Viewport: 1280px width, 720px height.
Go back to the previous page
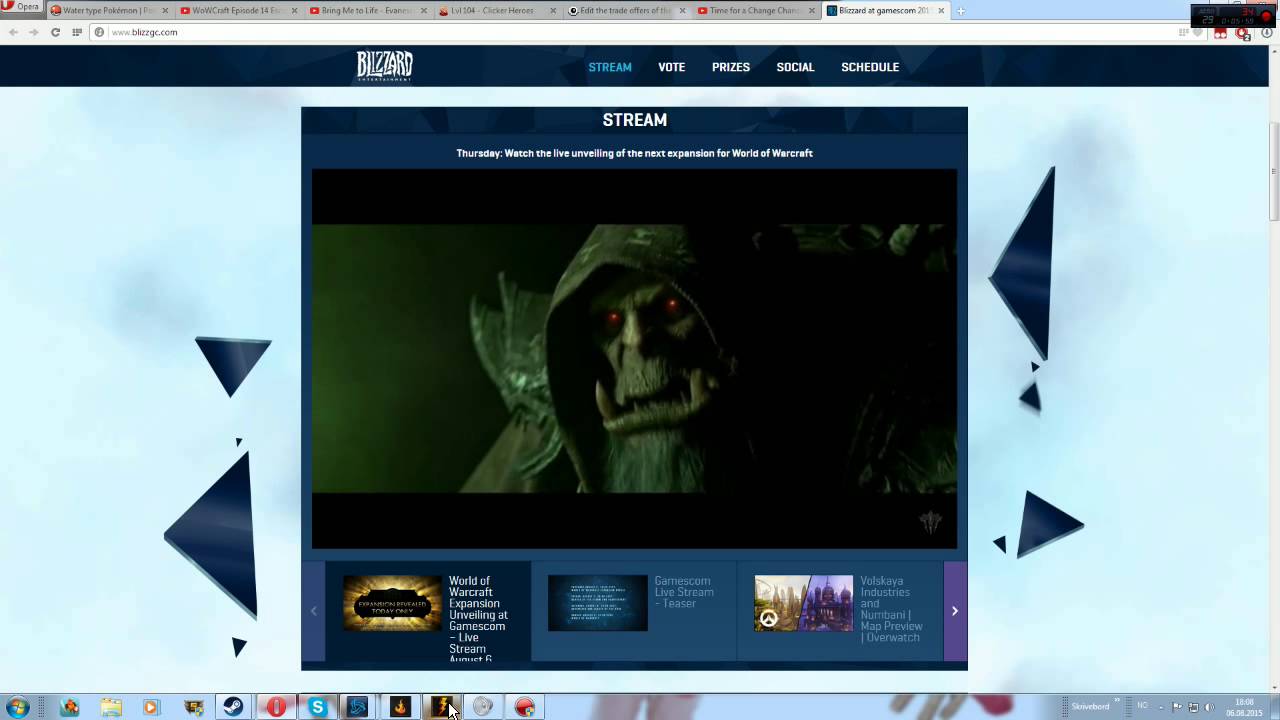coord(13,32)
